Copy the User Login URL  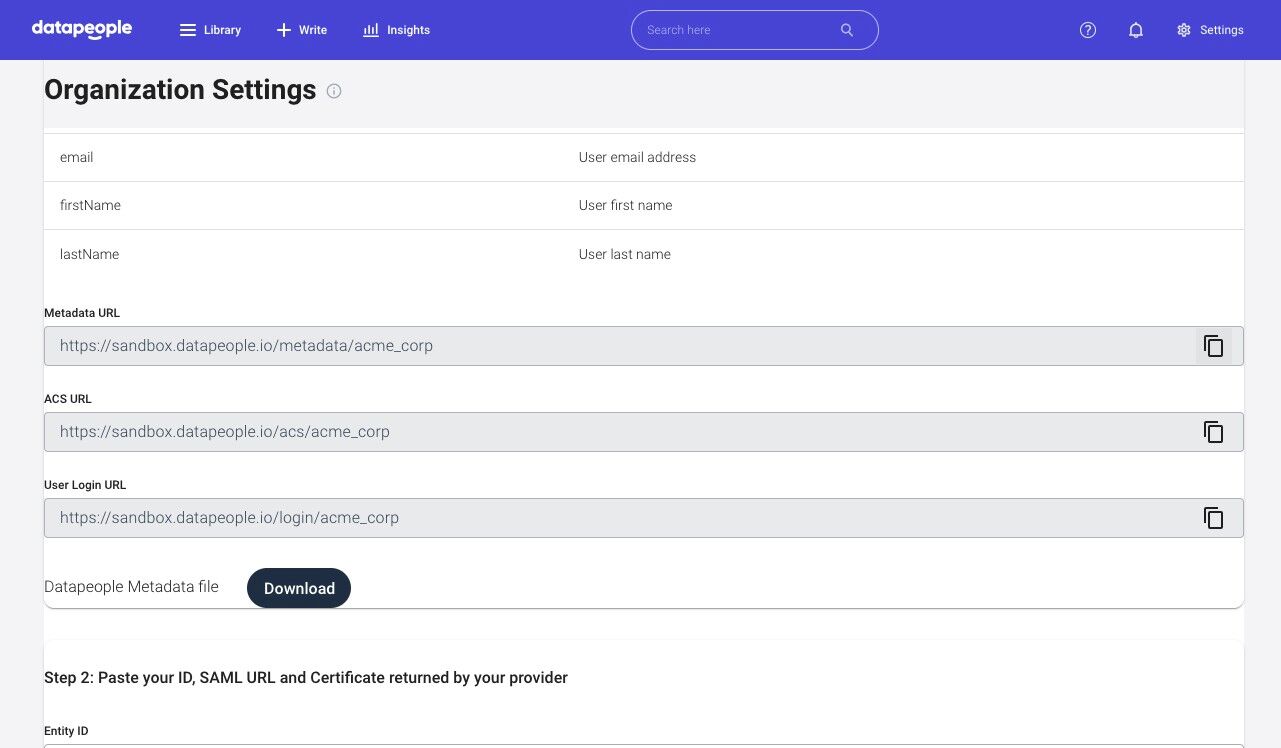click(x=1213, y=518)
